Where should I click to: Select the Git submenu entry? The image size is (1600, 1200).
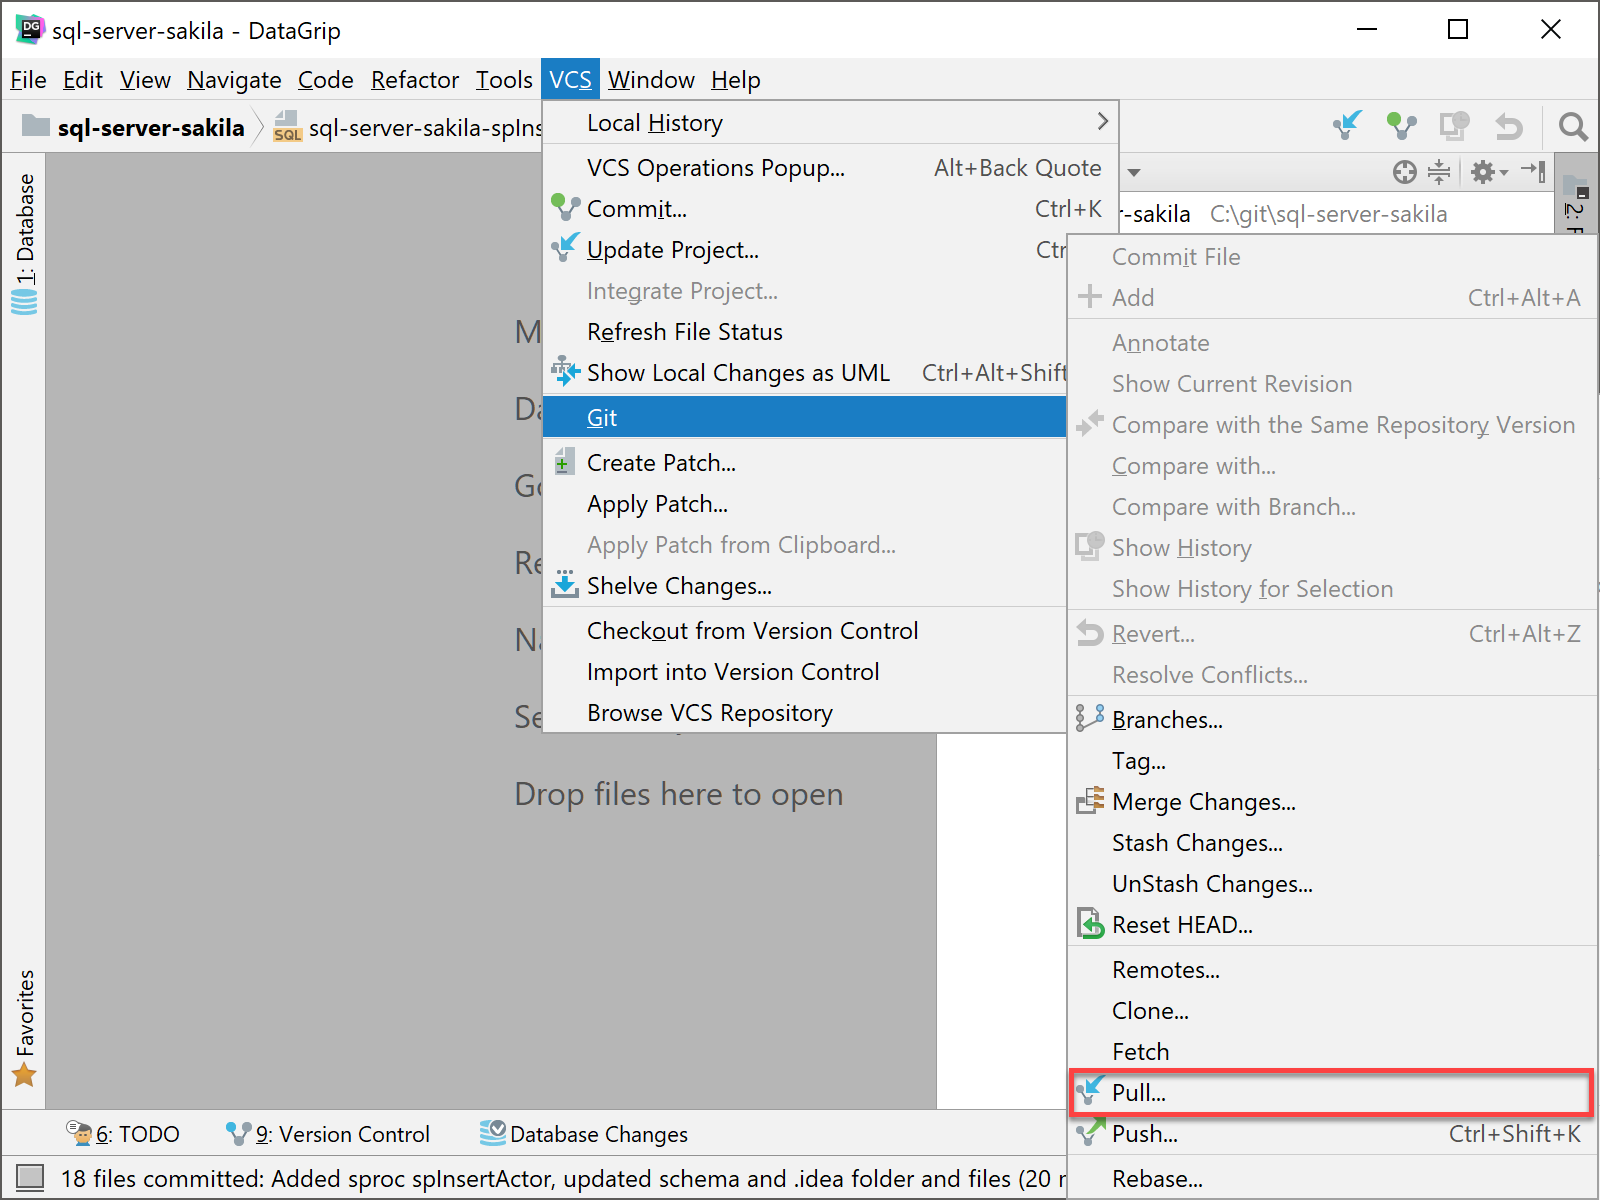point(806,417)
